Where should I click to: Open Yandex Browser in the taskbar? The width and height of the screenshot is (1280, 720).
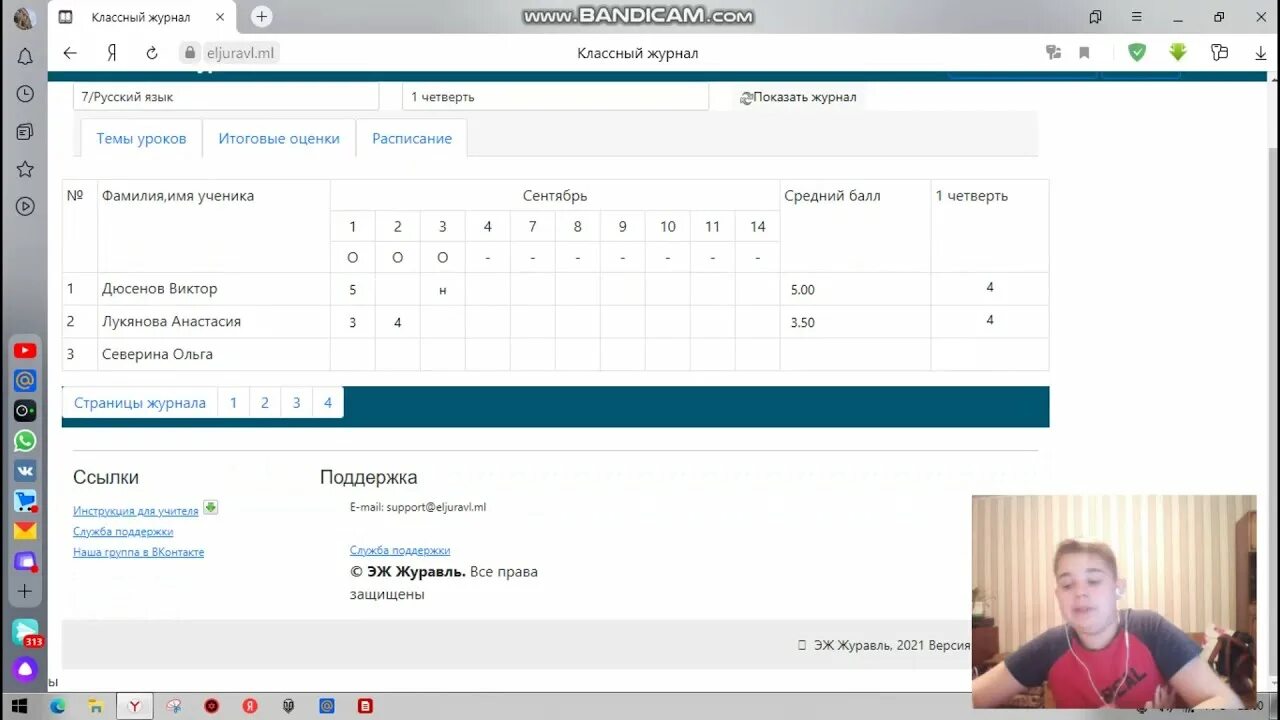(134, 706)
